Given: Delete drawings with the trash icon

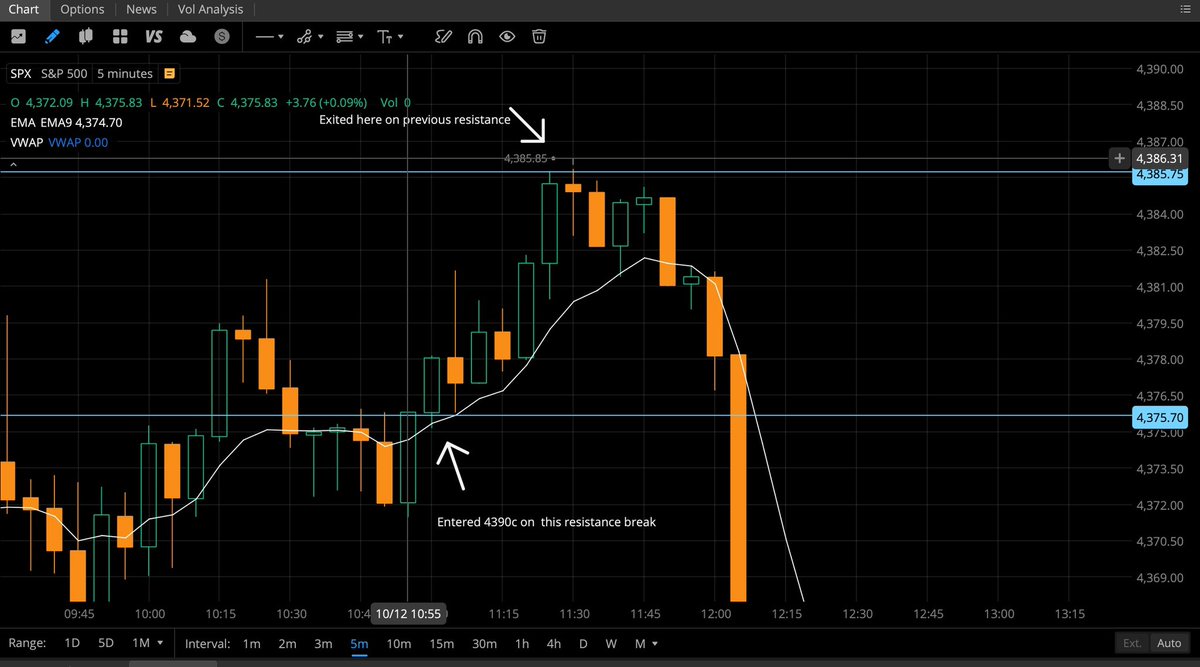Looking at the screenshot, I should click(539, 36).
